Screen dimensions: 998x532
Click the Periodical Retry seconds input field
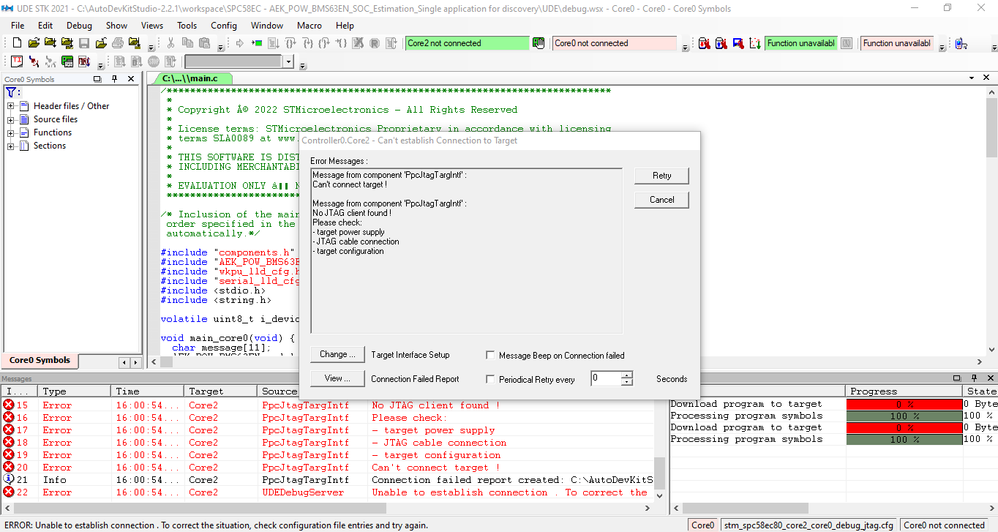click(x=605, y=379)
